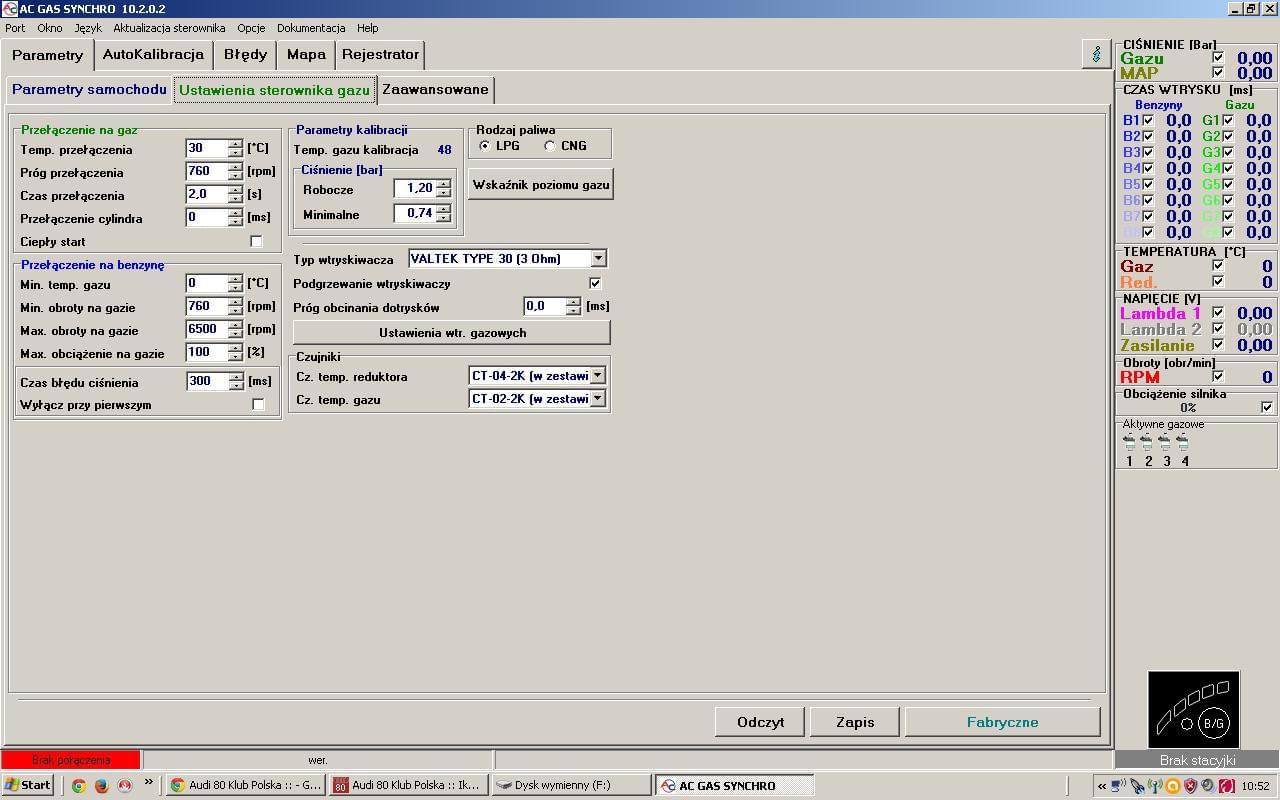Uncheck Podgrzewanie wtryskiwaczy

click(x=595, y=283)
